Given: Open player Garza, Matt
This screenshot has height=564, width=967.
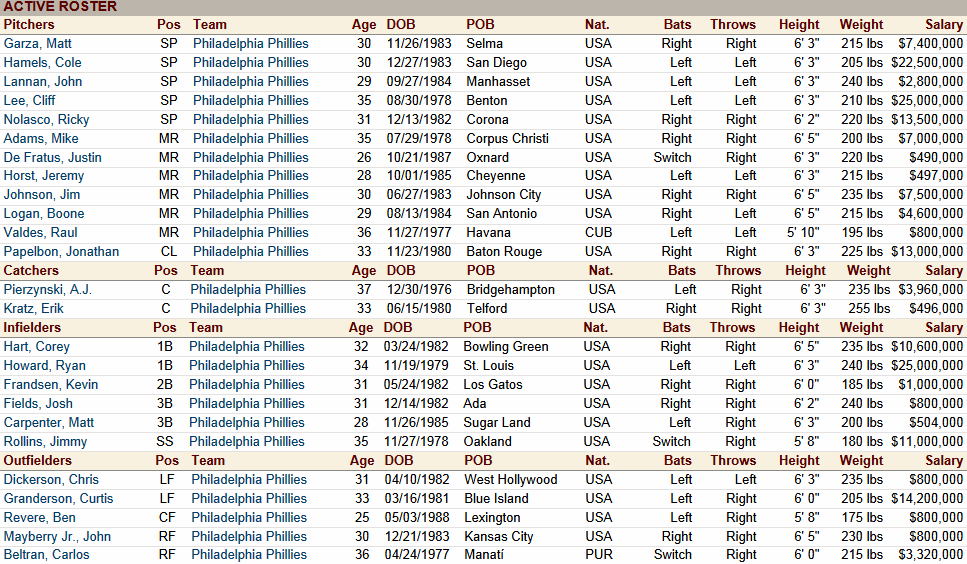Looking at the screenshot, I should click(x=38, y=44).
